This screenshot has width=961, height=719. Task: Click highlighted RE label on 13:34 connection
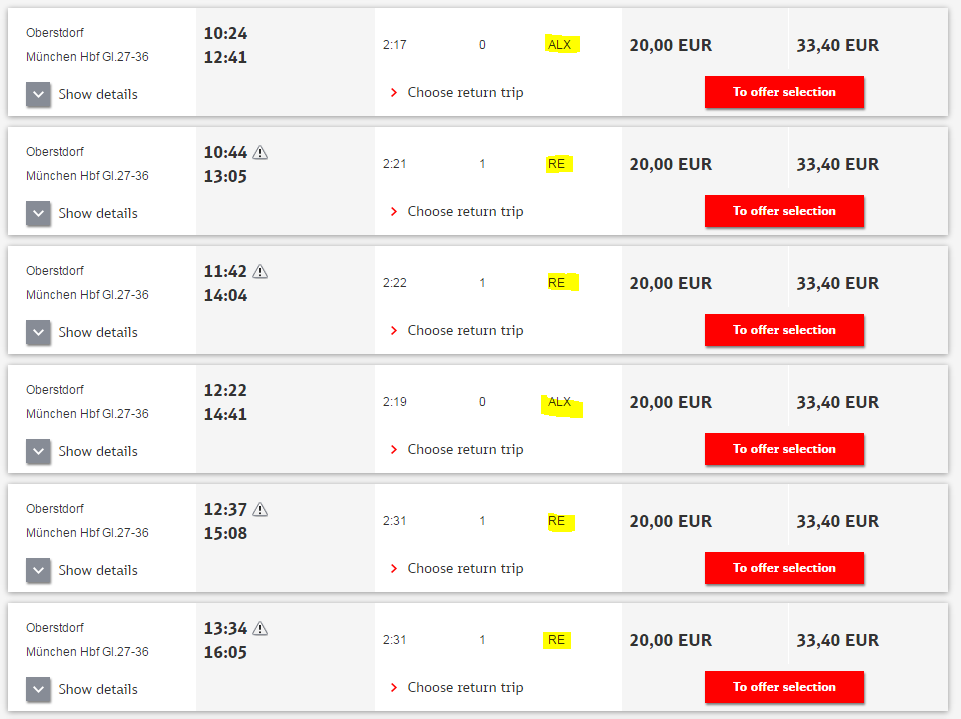click(x=556, y=640)
